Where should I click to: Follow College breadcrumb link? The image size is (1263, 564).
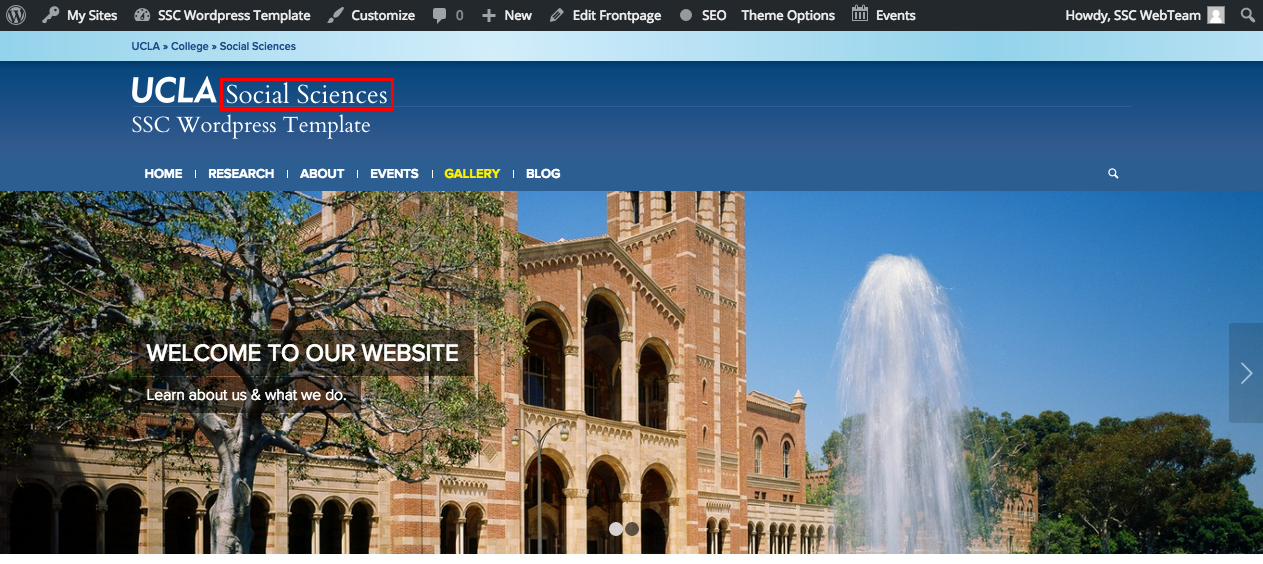190,46
